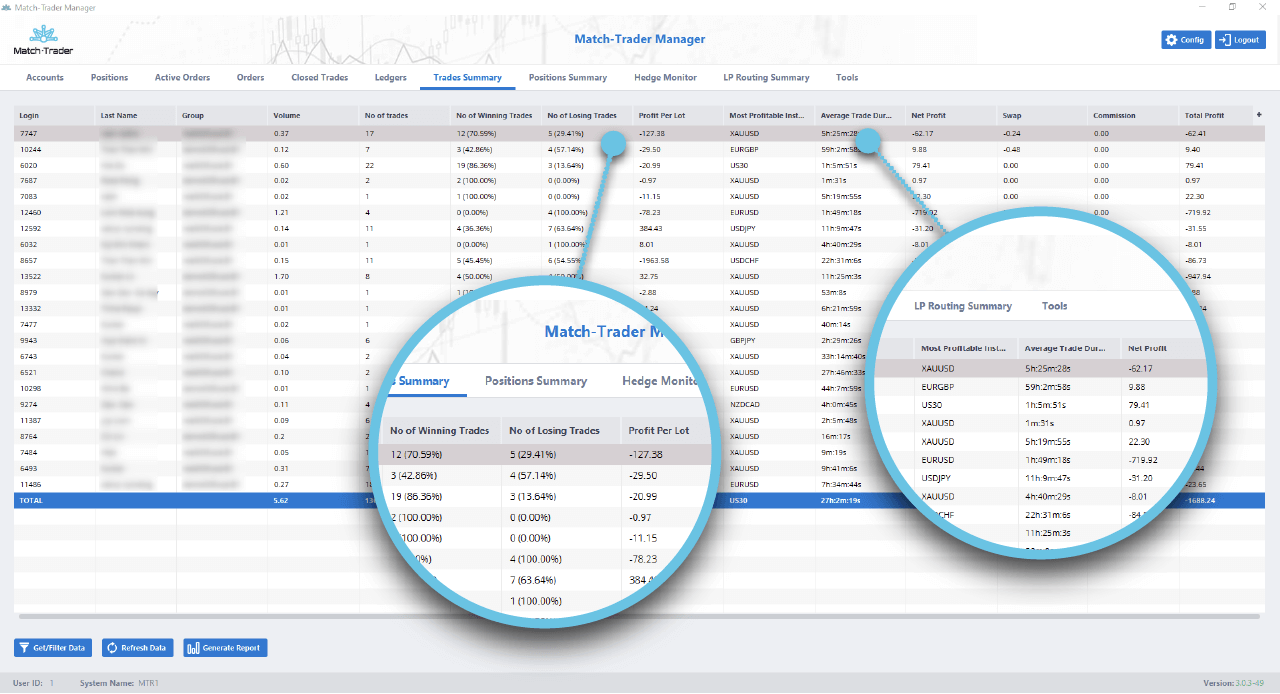
Task: Open the Positions tab
Action: [x=109, y=78]
